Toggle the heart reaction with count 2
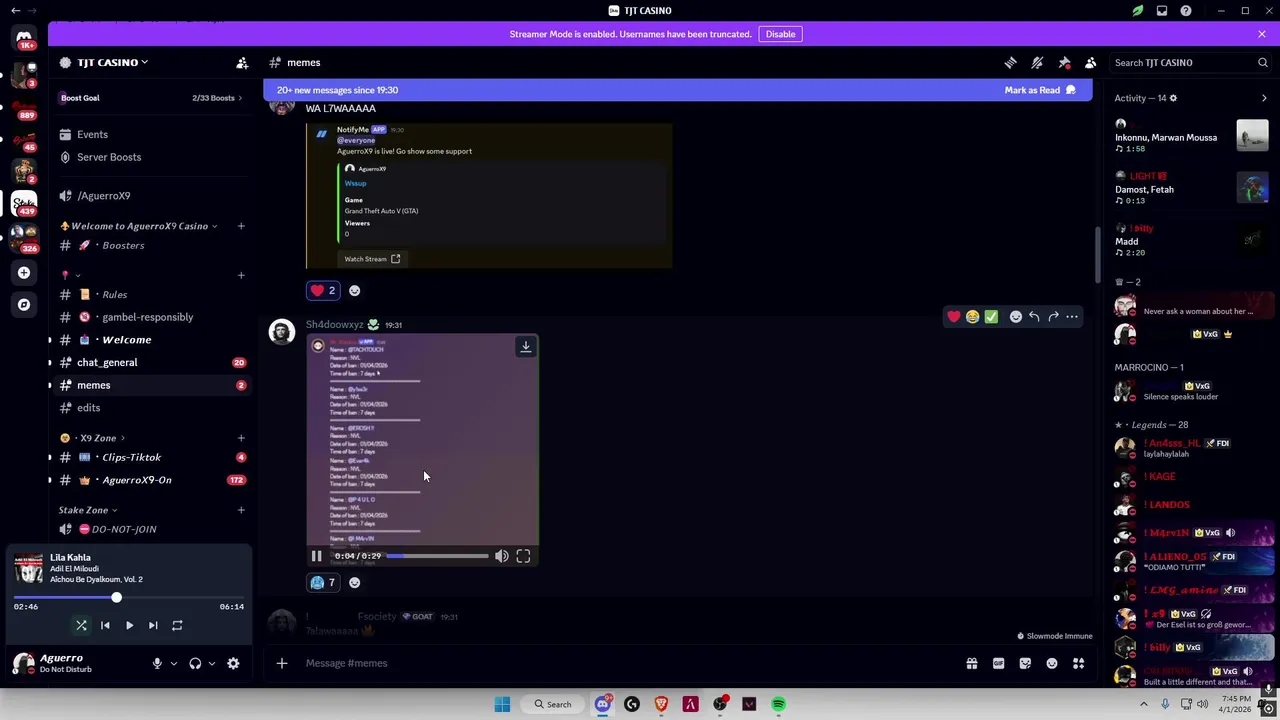 point(323,291)
